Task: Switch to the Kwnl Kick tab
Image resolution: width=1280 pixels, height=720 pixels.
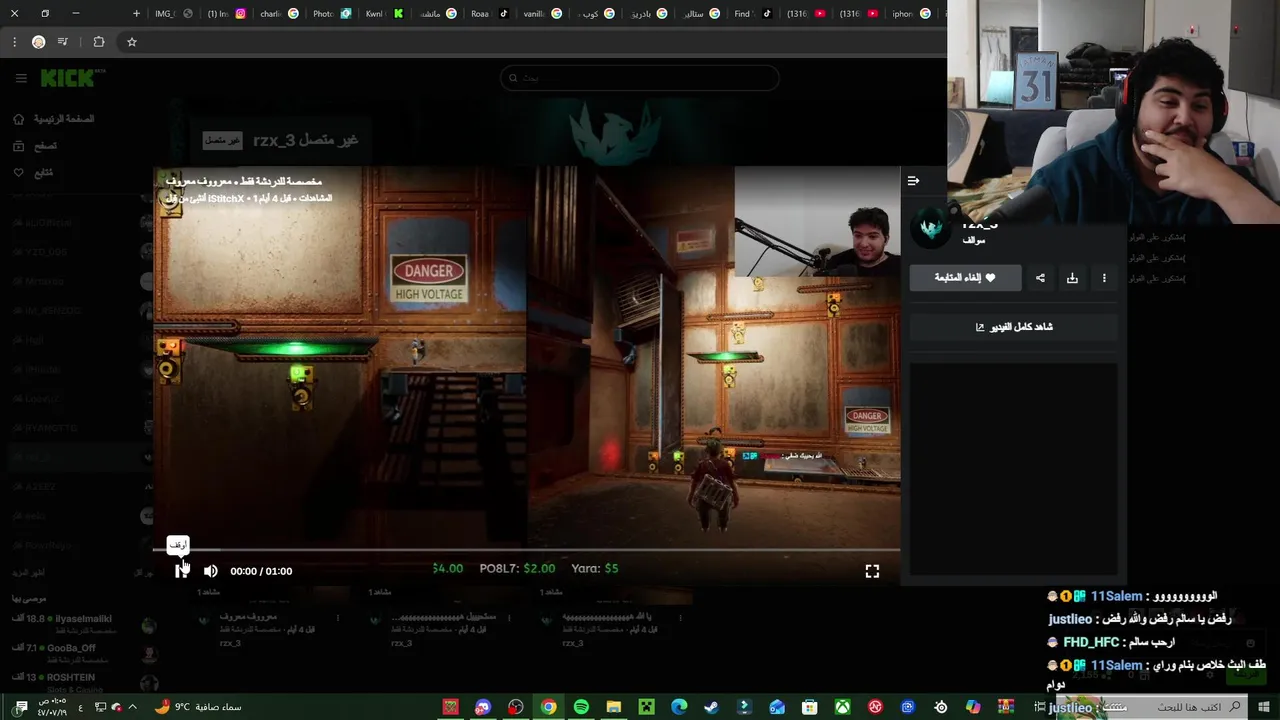Action: point(385,14)
